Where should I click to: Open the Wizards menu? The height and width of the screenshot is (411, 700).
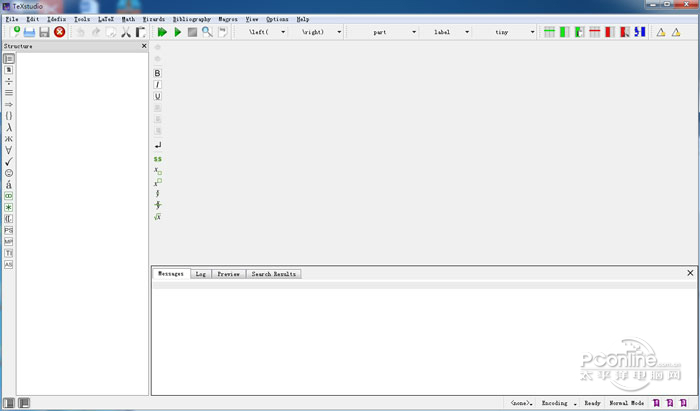click(x=154, y=19)
